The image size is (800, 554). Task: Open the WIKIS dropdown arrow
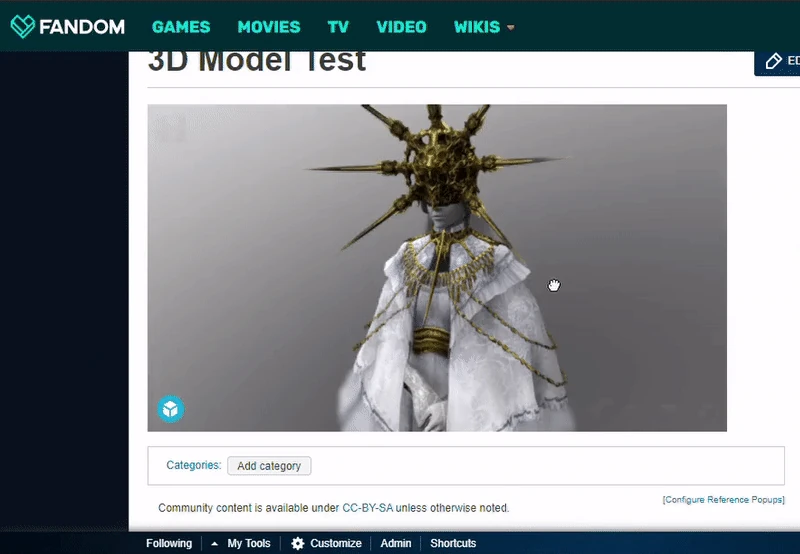click(x=511, y=28)
